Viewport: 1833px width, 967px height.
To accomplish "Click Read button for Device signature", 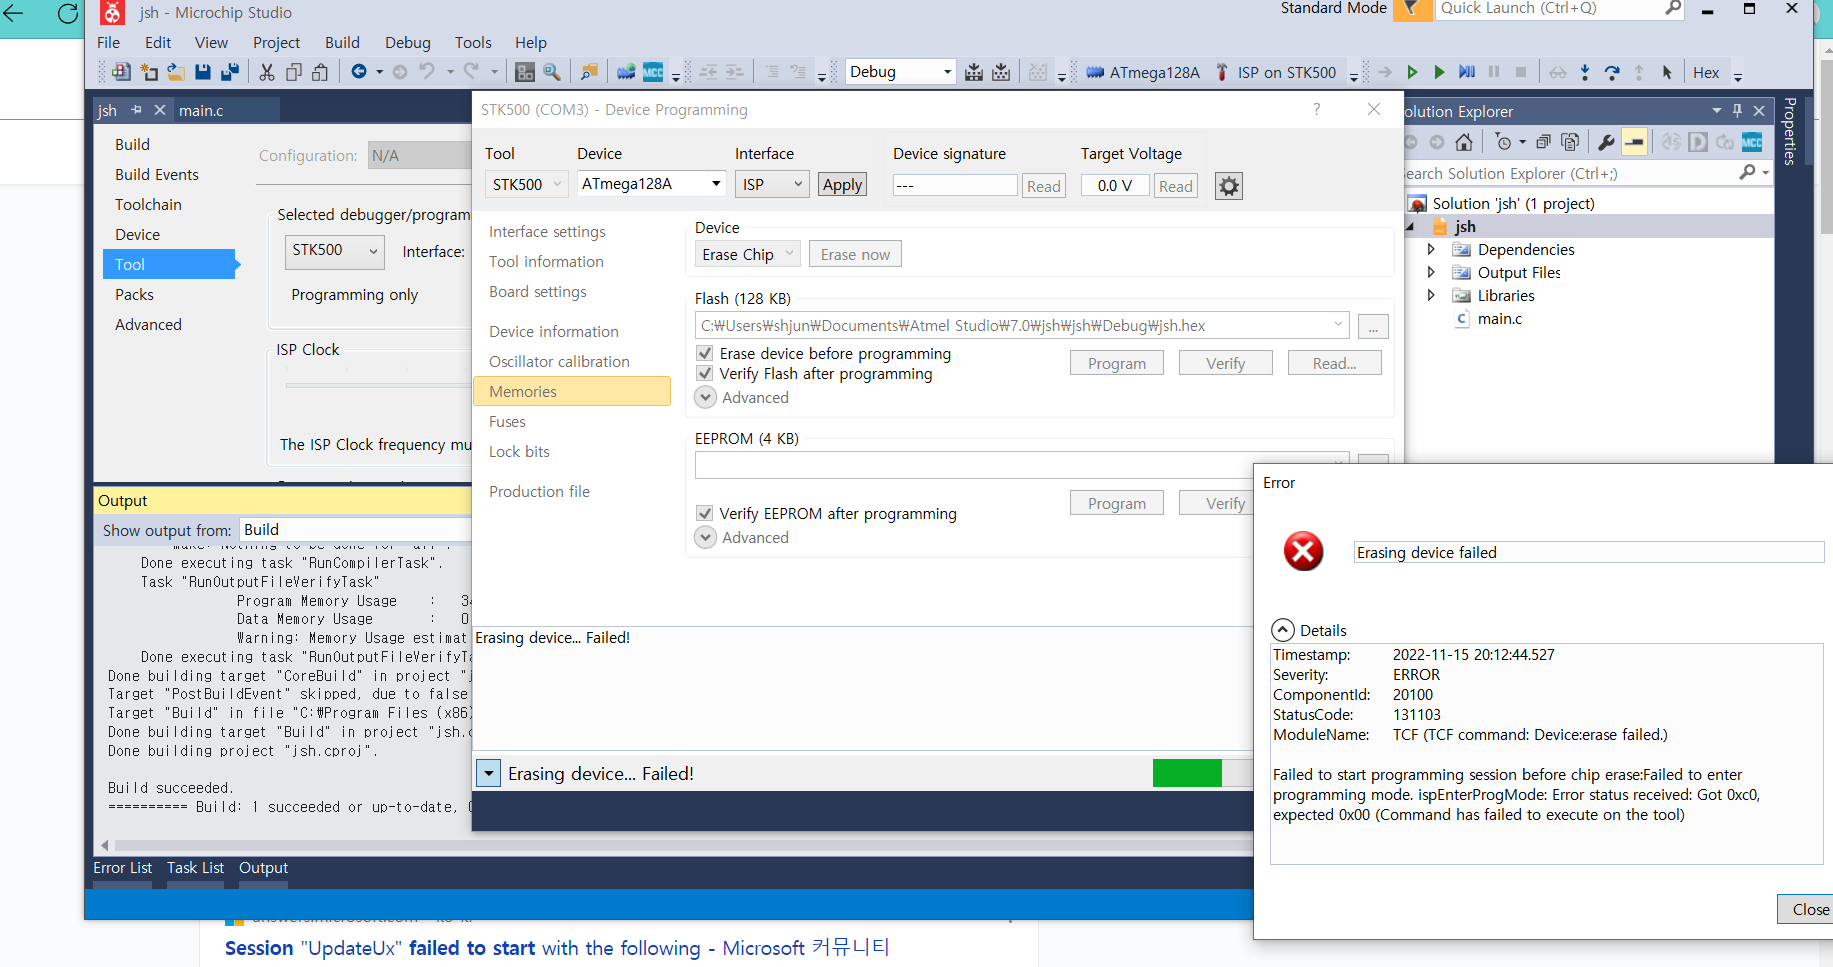I will pyautogui.click(x=1043, y=186).
